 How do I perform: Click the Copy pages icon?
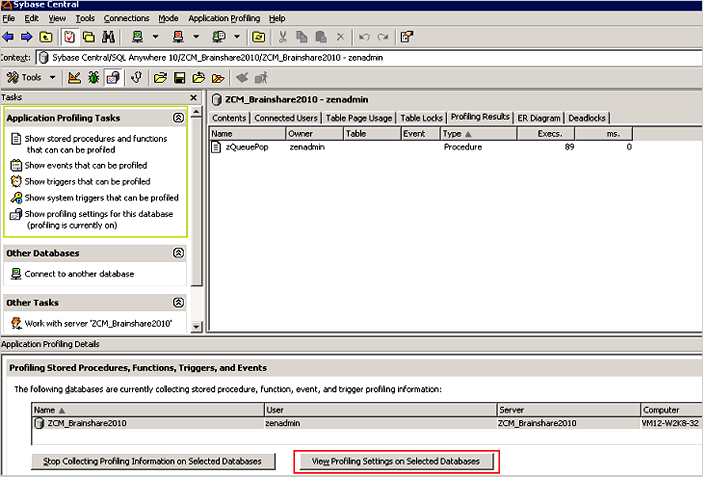[x=302, y=37]
